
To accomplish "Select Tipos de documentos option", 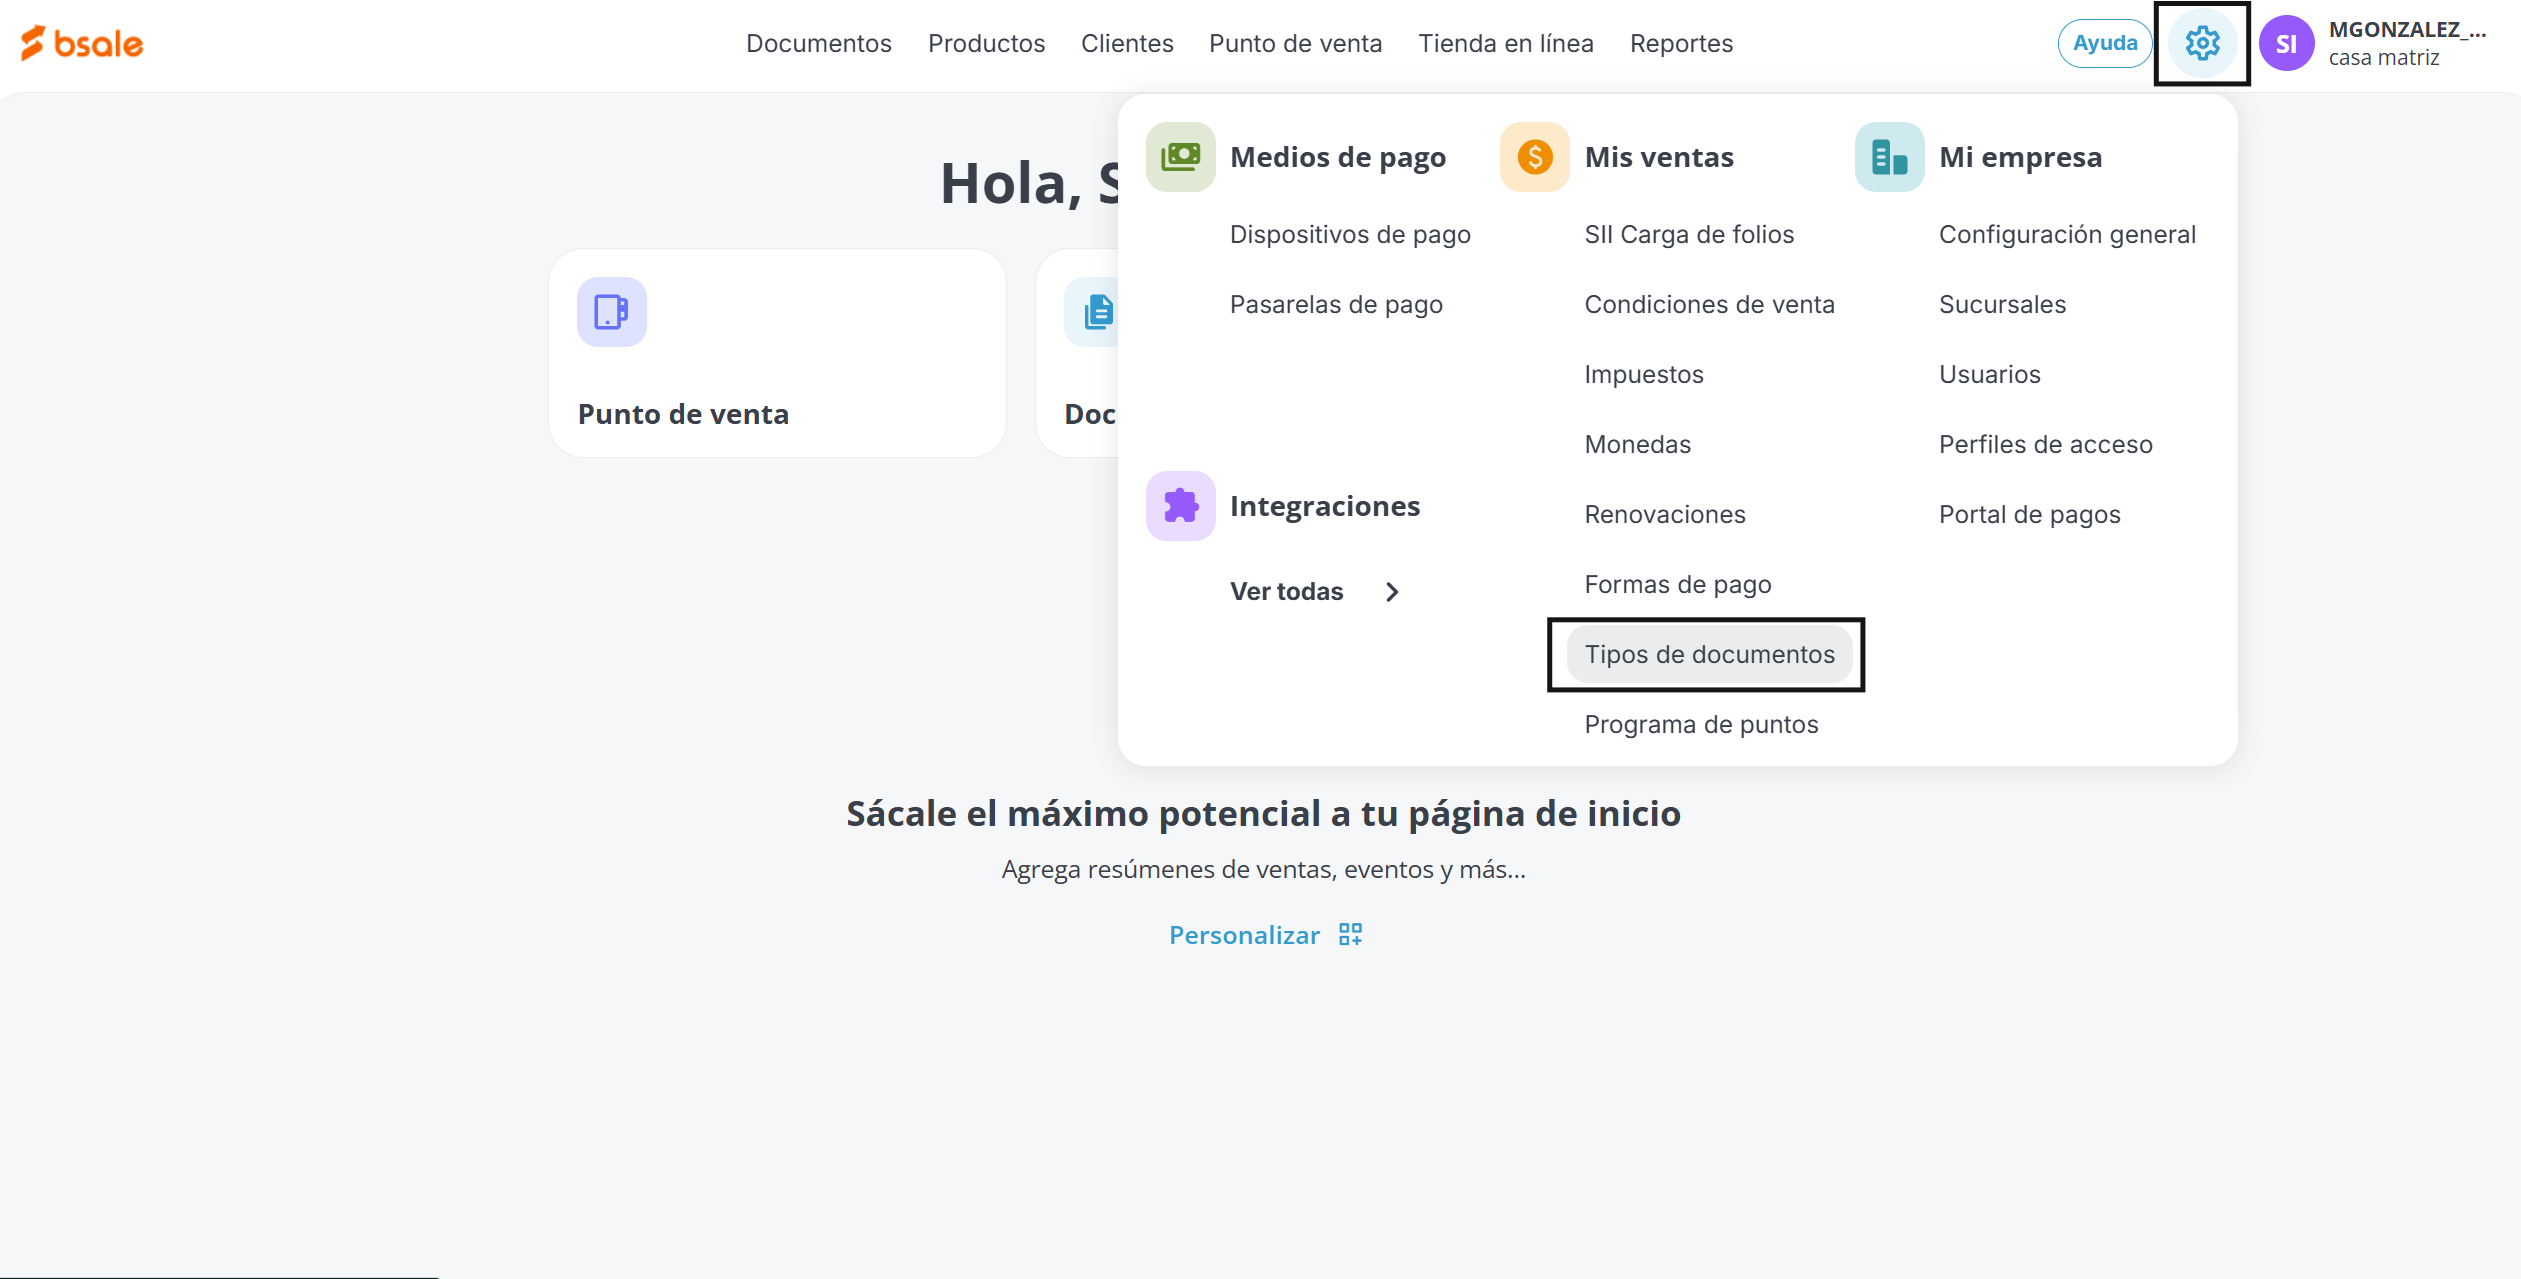I will click(x=1709, y=654).
